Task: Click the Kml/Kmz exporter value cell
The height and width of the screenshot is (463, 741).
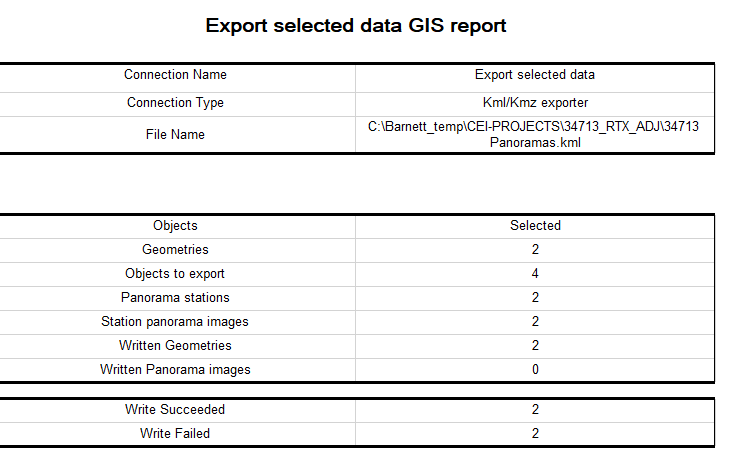Action: coord(535,103)
